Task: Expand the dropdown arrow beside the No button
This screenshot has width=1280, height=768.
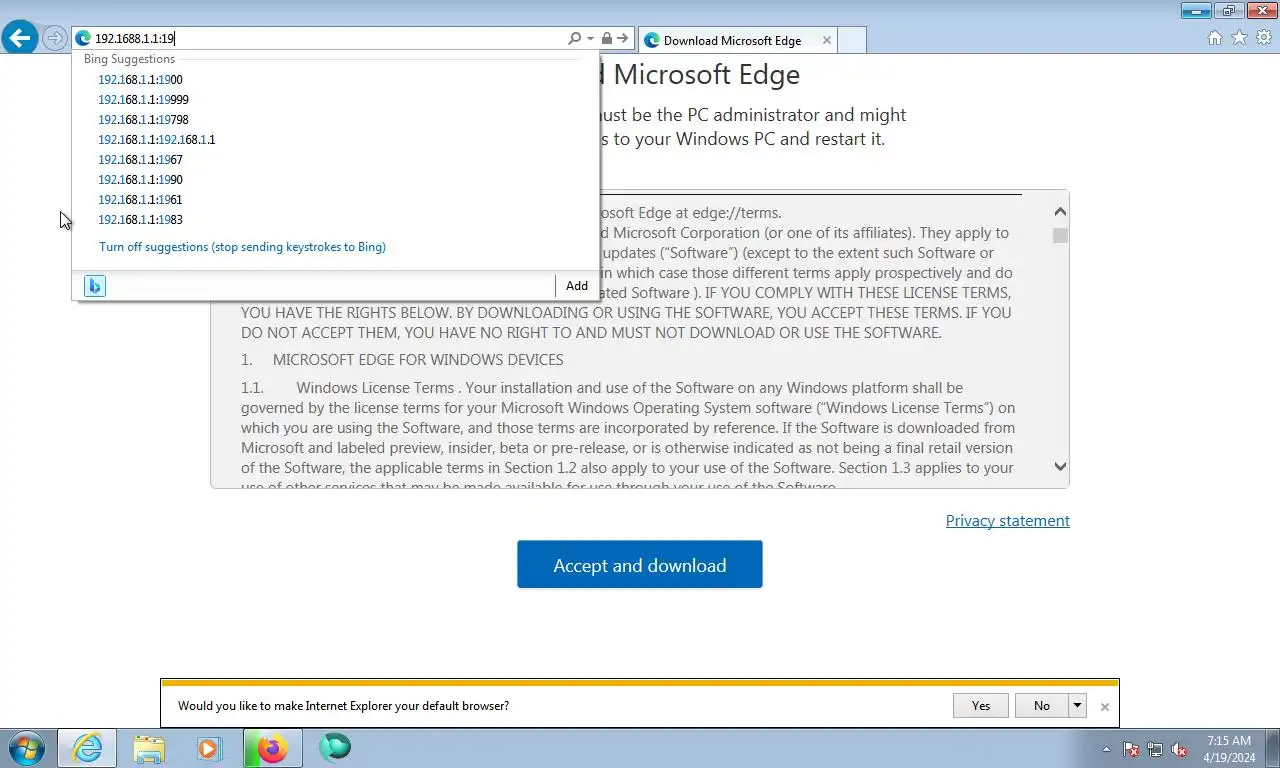Action: (x=1077, y=706)
